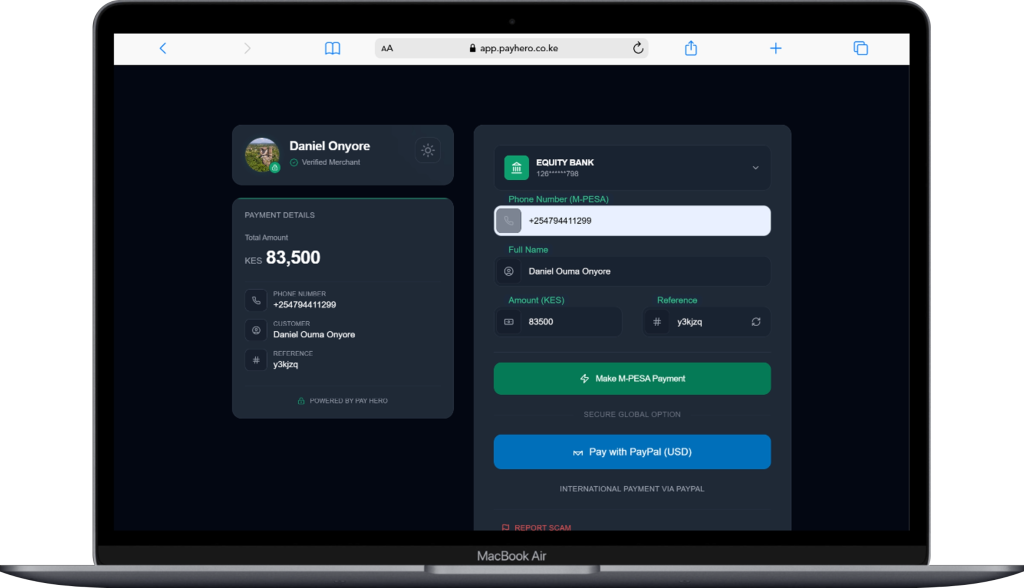Viewport: 1024px width, 588px height.
Task: Click the person icon in Full Name field
Action: [509, 271]
